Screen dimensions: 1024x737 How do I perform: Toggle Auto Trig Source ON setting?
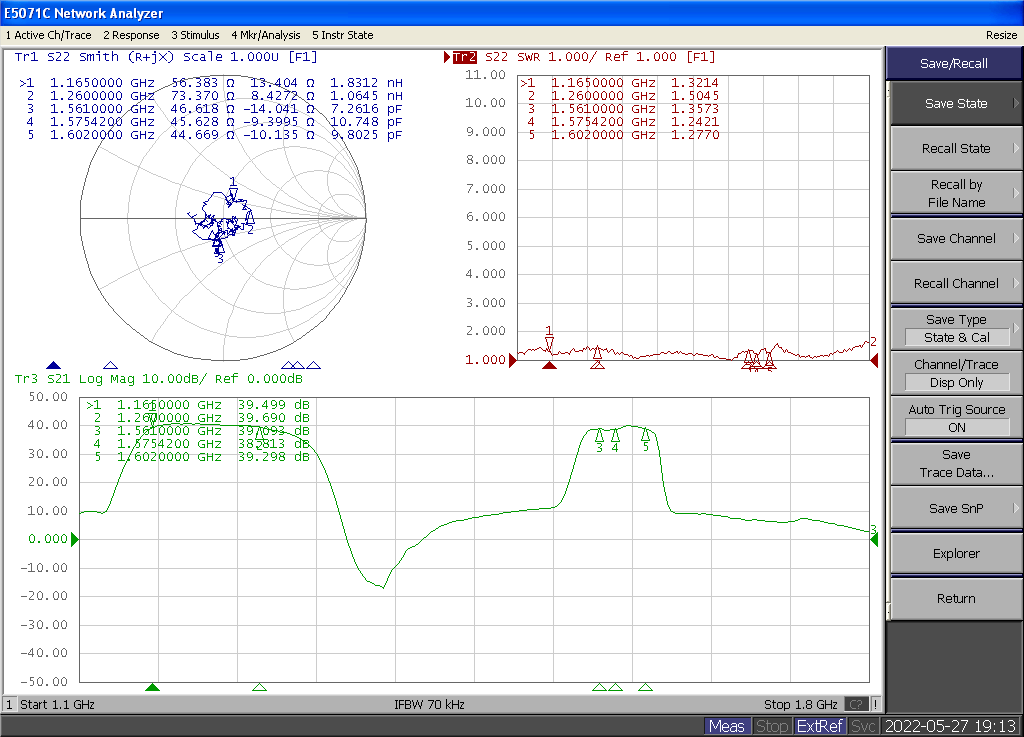point(957,418)
